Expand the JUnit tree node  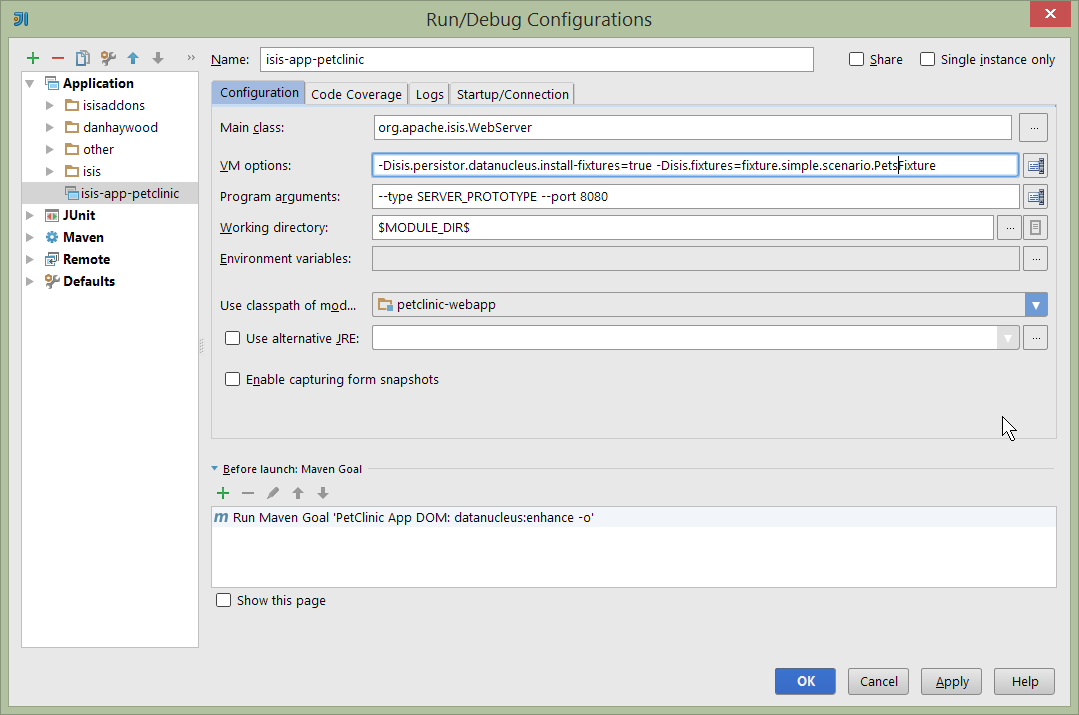coord(30,215)
